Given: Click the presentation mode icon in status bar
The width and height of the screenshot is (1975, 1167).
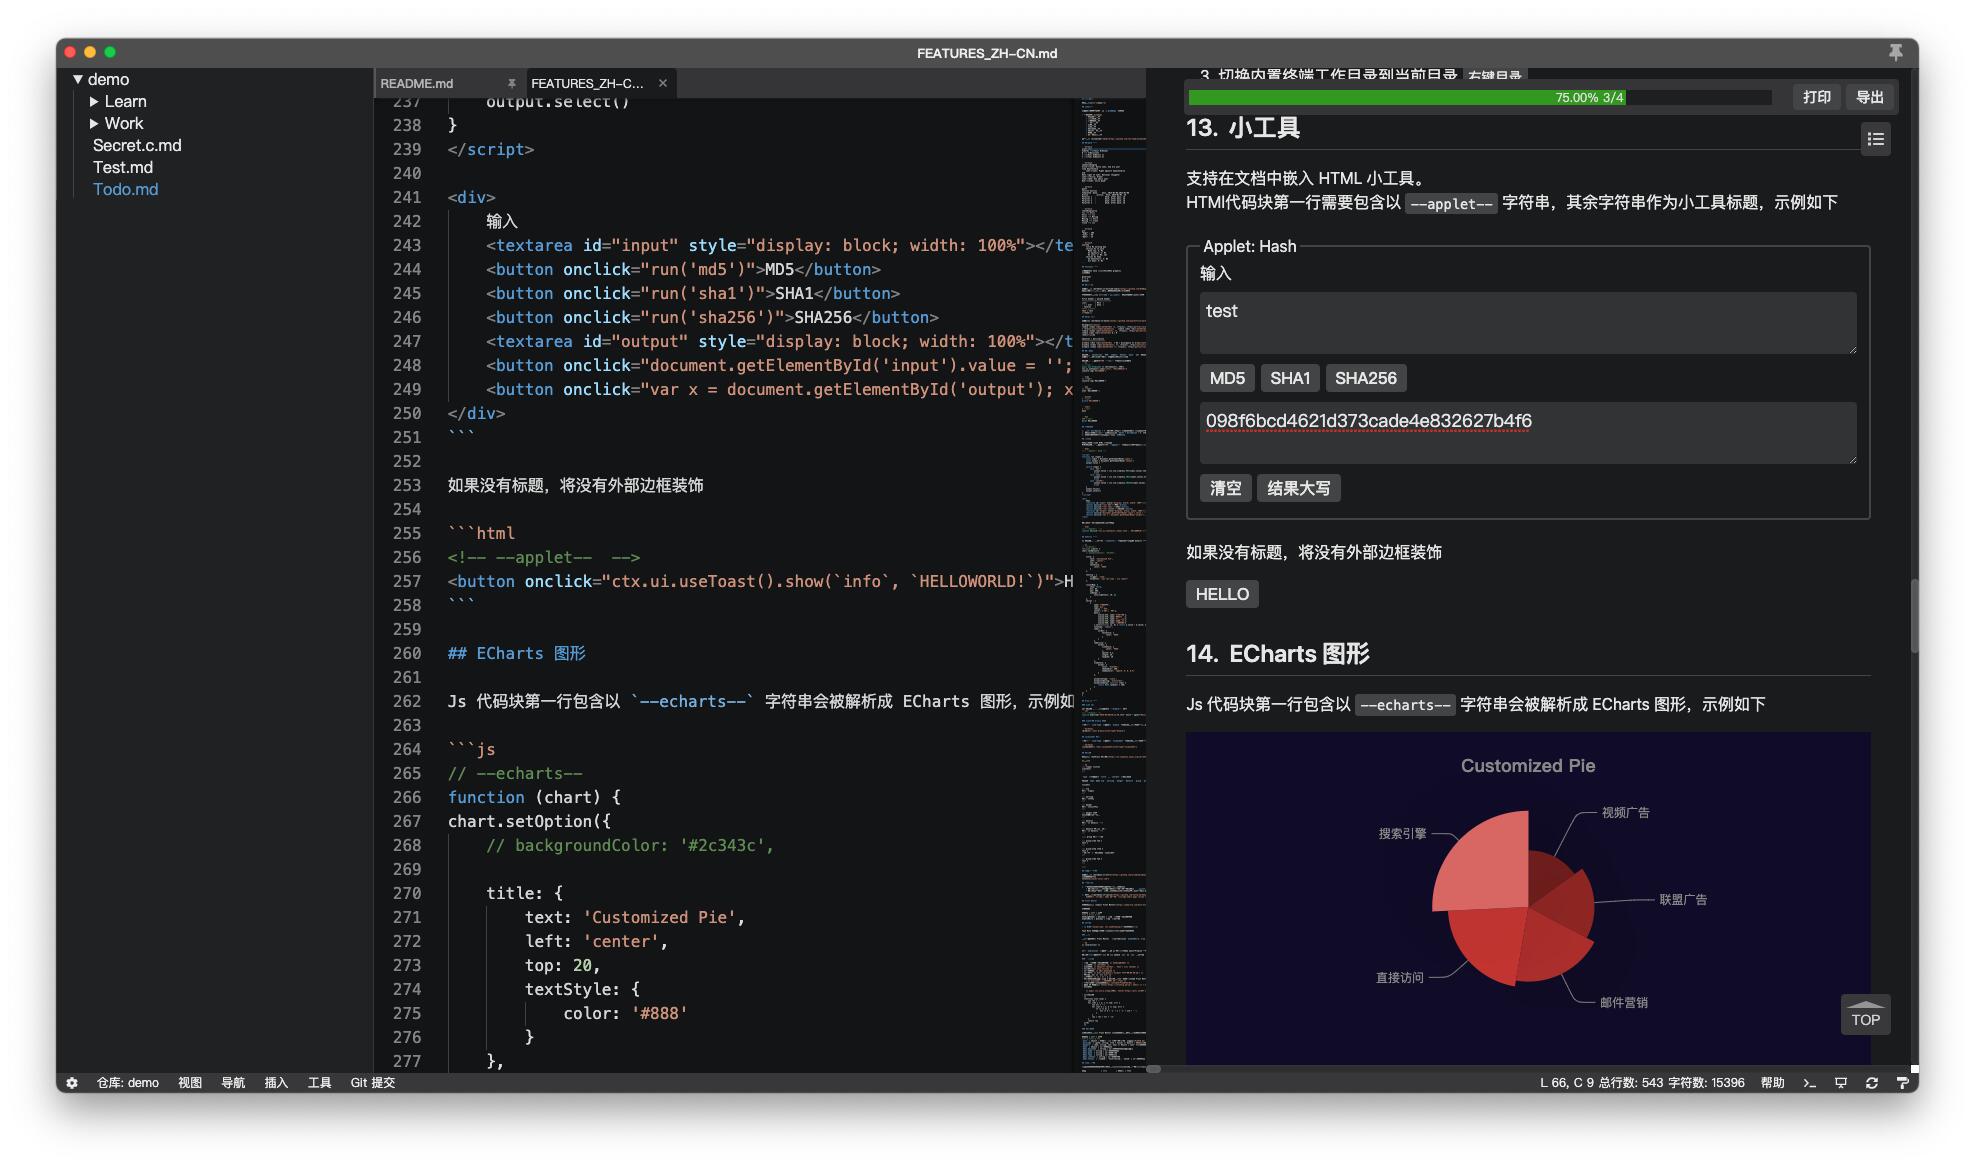Looking at the screenshot, I should 1840,1083.
